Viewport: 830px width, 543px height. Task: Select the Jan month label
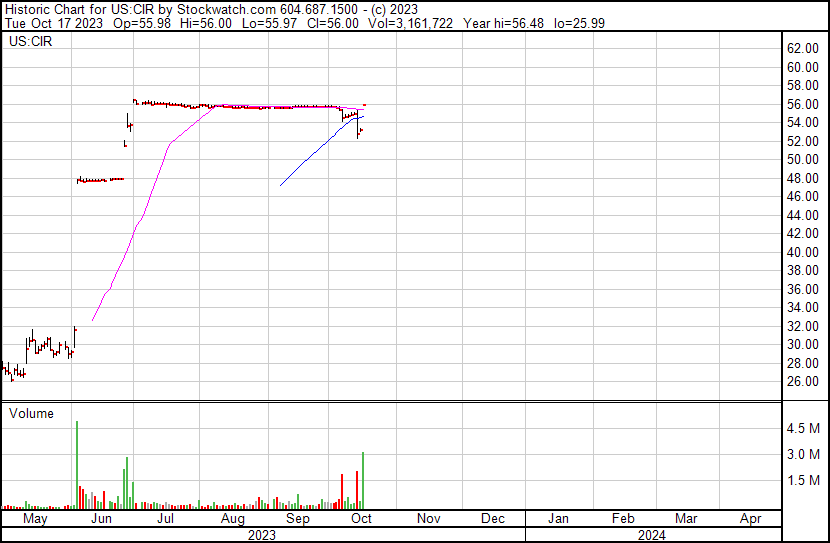(558, 518)
